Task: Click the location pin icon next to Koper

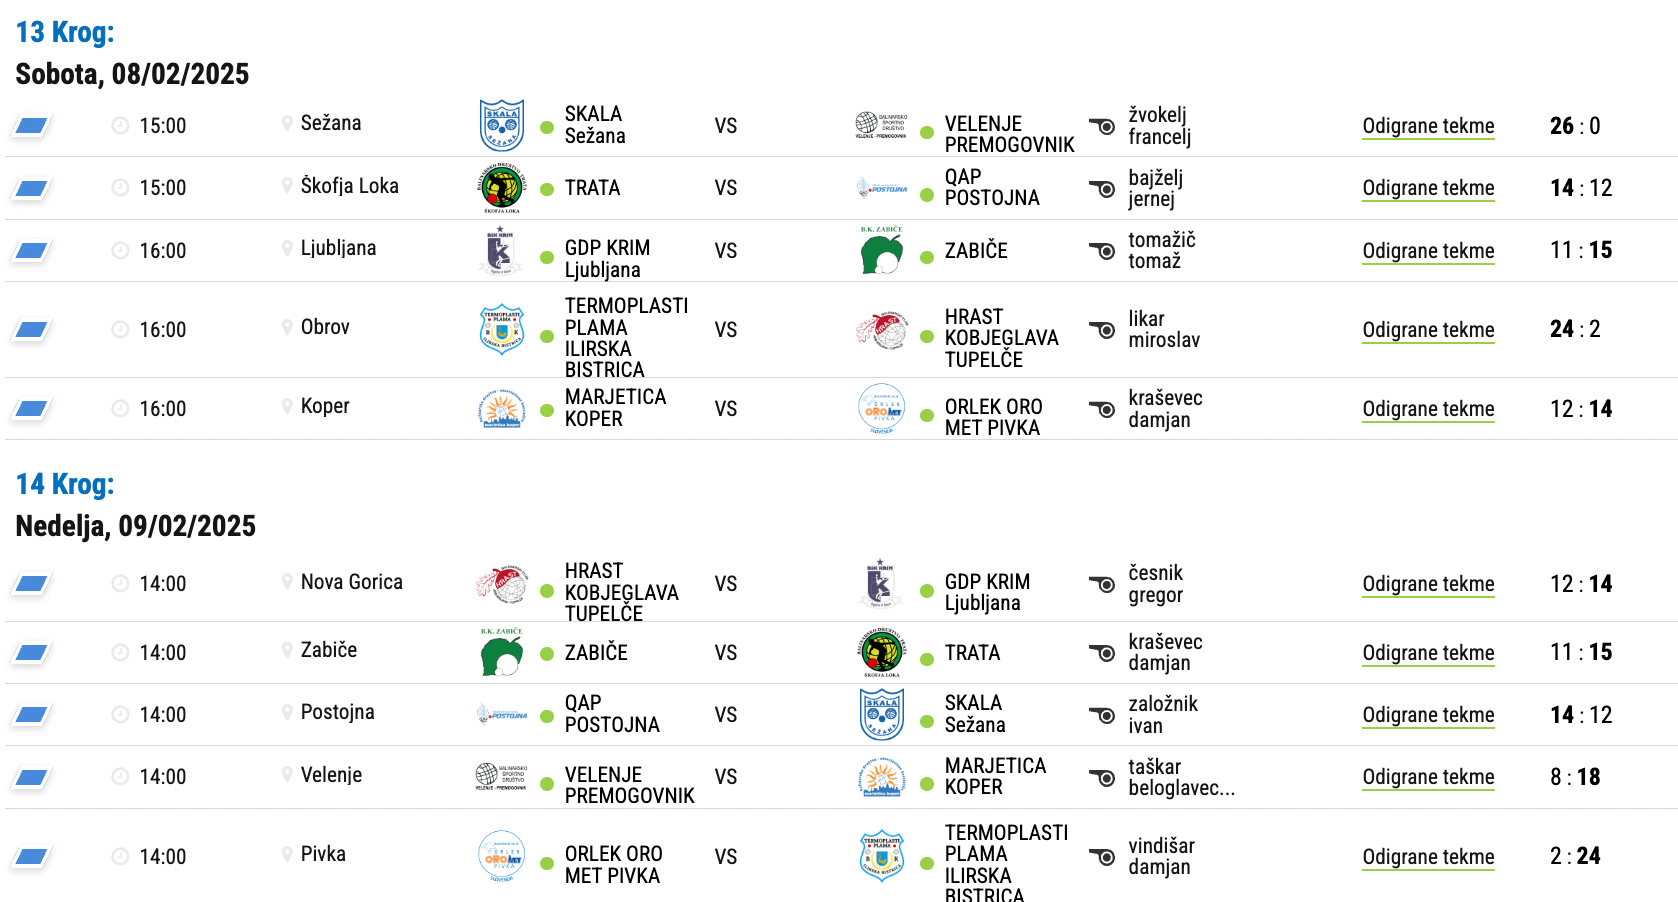Action: [x=287, y=406]
